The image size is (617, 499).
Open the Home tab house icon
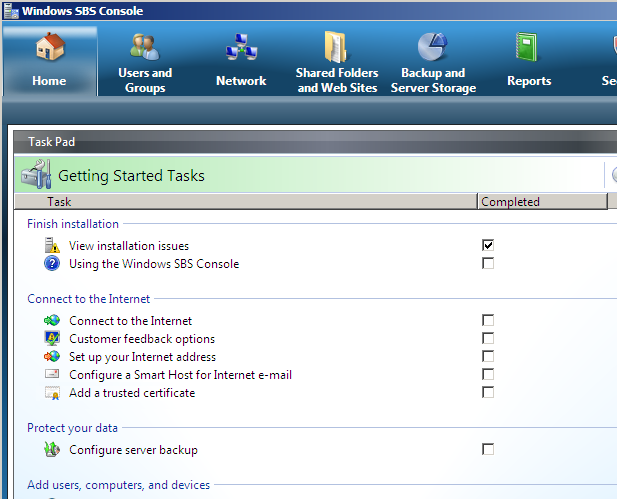pos(50,46)
